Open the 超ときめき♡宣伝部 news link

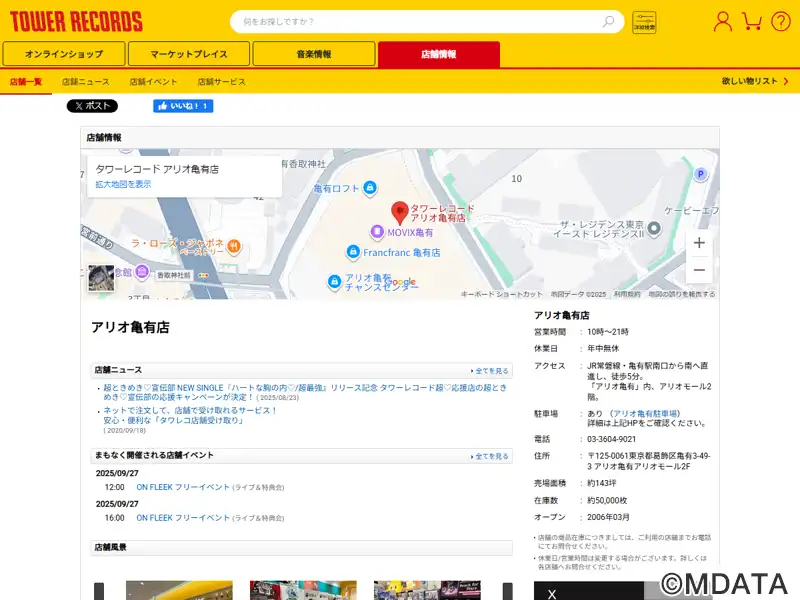pyautogui.click(x=305, y=392)
